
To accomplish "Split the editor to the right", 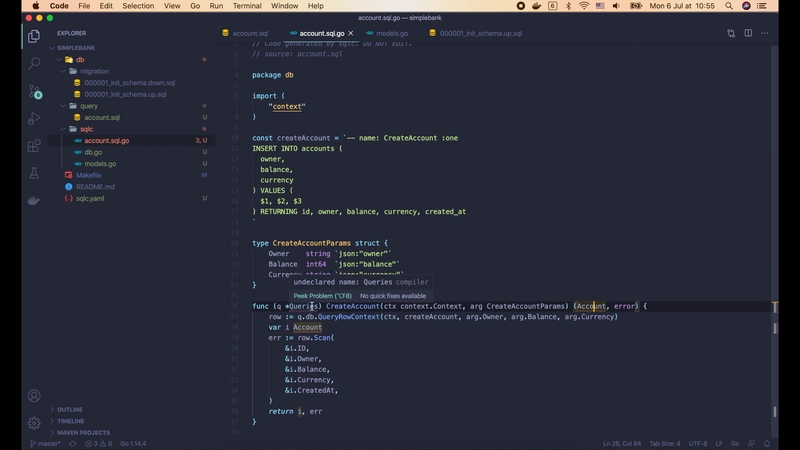I will coord(748,33).
